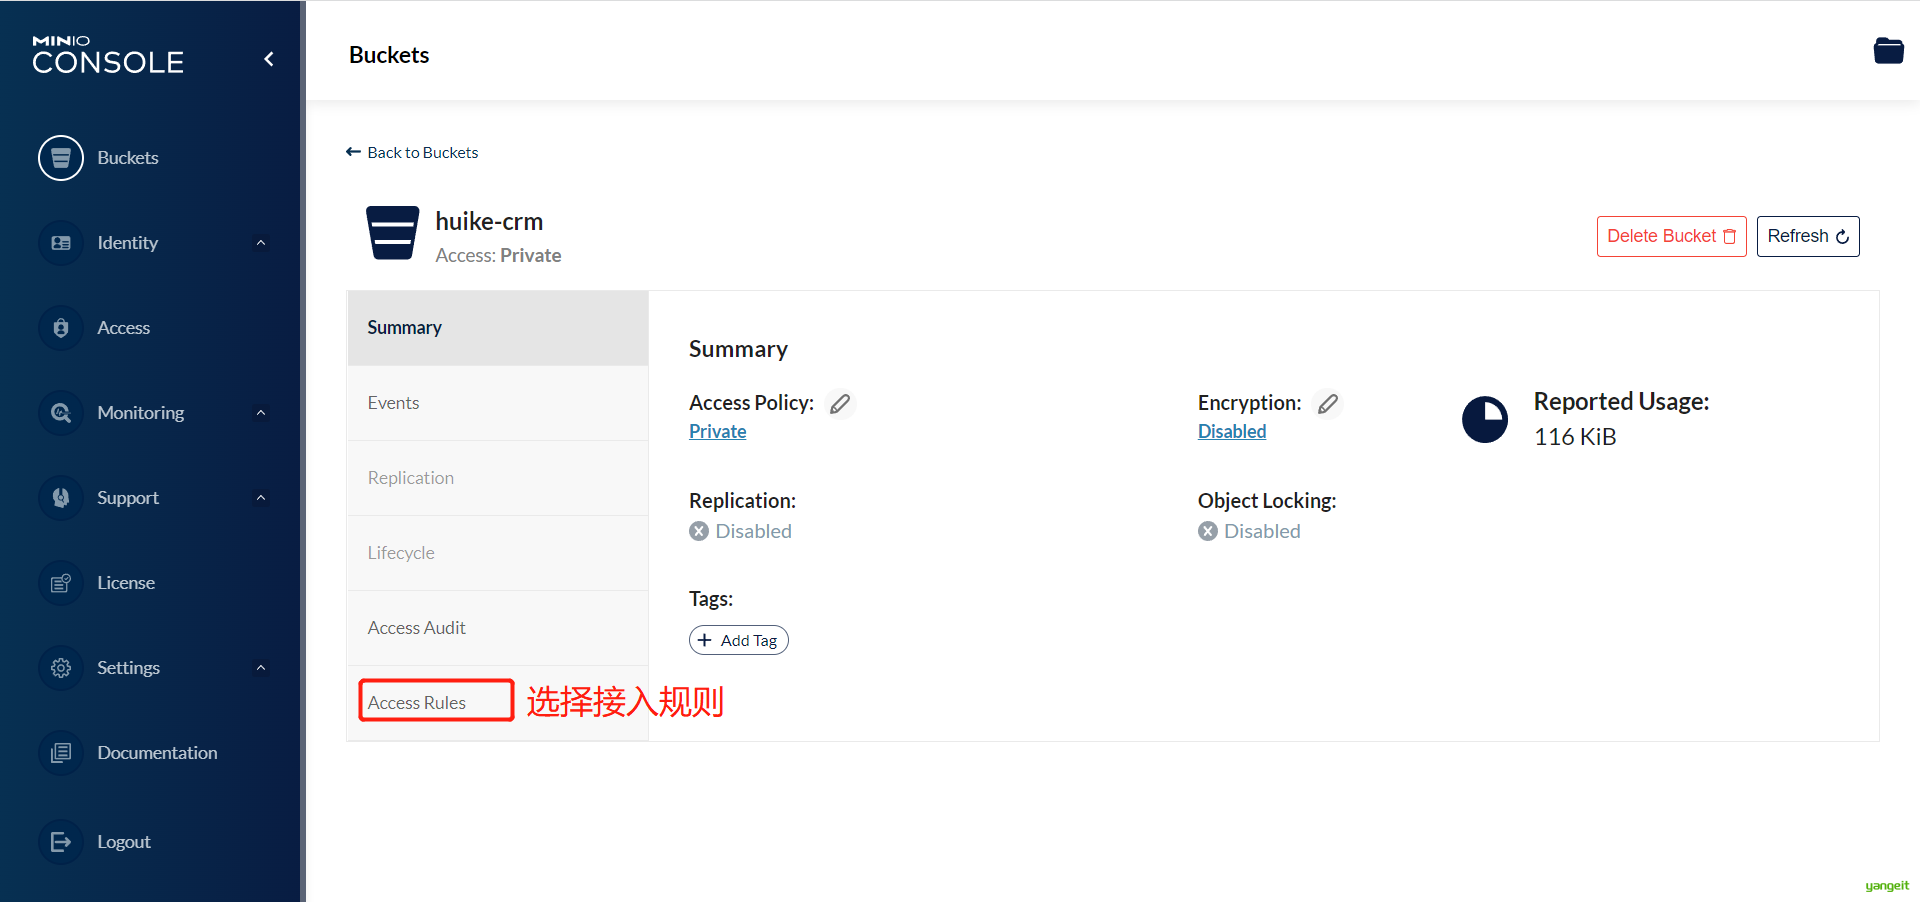Click the Settings gear icon

[x=61, y=668]
